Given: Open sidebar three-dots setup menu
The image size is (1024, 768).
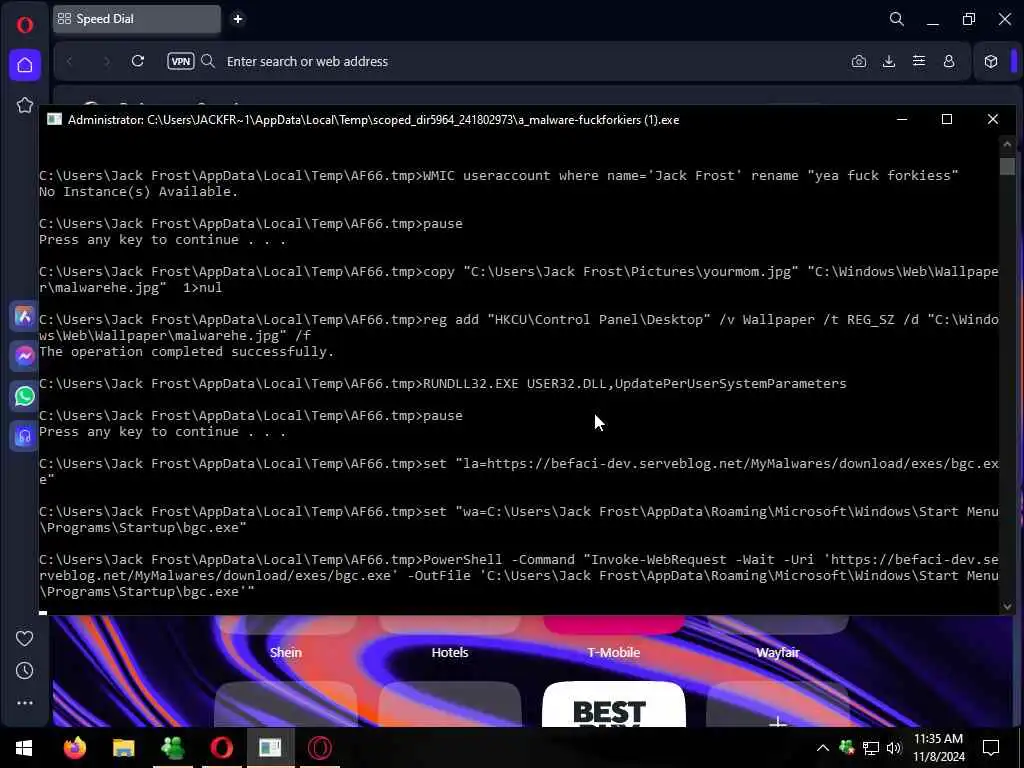Looking at the screenshot, I should coord(24,703).
